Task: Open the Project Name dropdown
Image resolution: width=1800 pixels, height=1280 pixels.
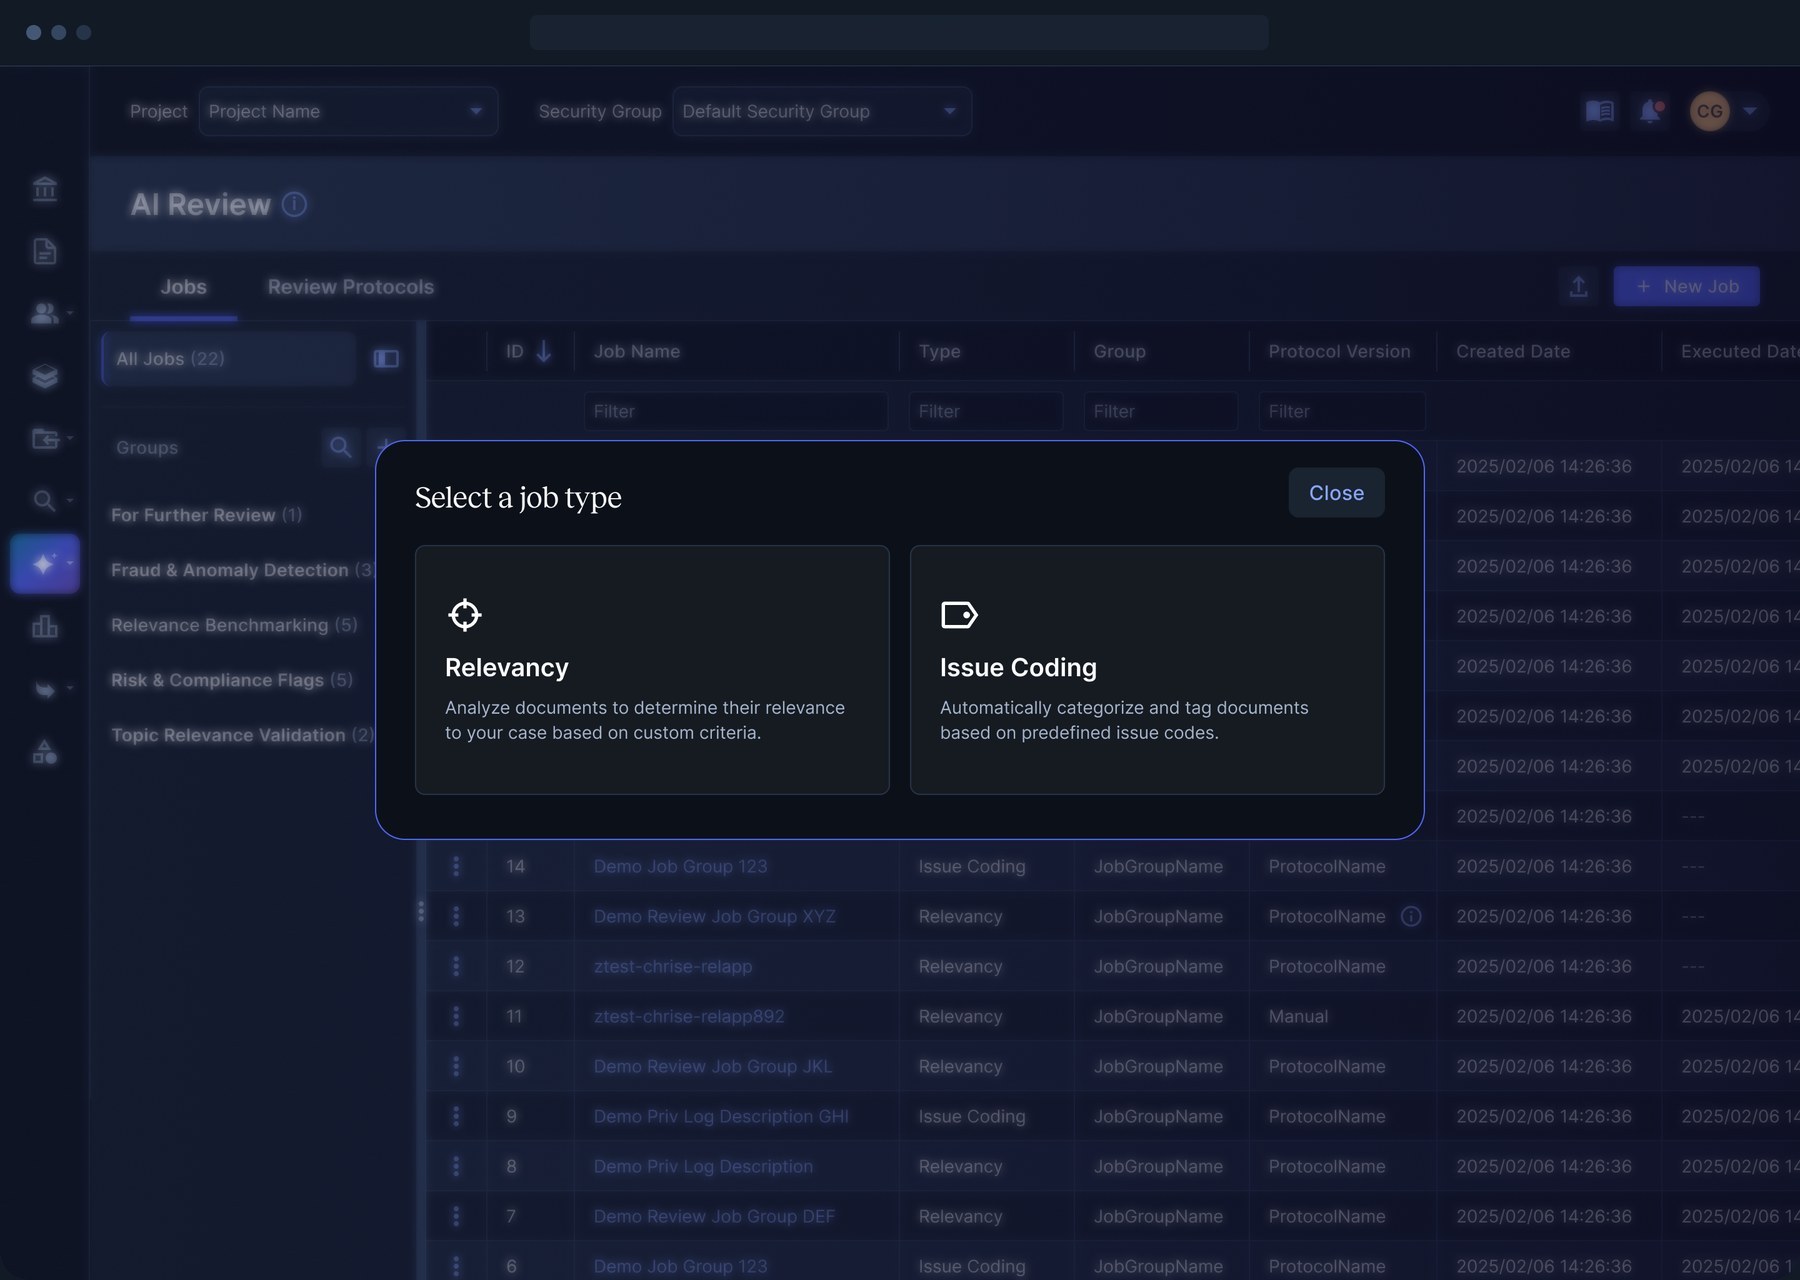Action: pyautogui.click(x=348, y=111)
